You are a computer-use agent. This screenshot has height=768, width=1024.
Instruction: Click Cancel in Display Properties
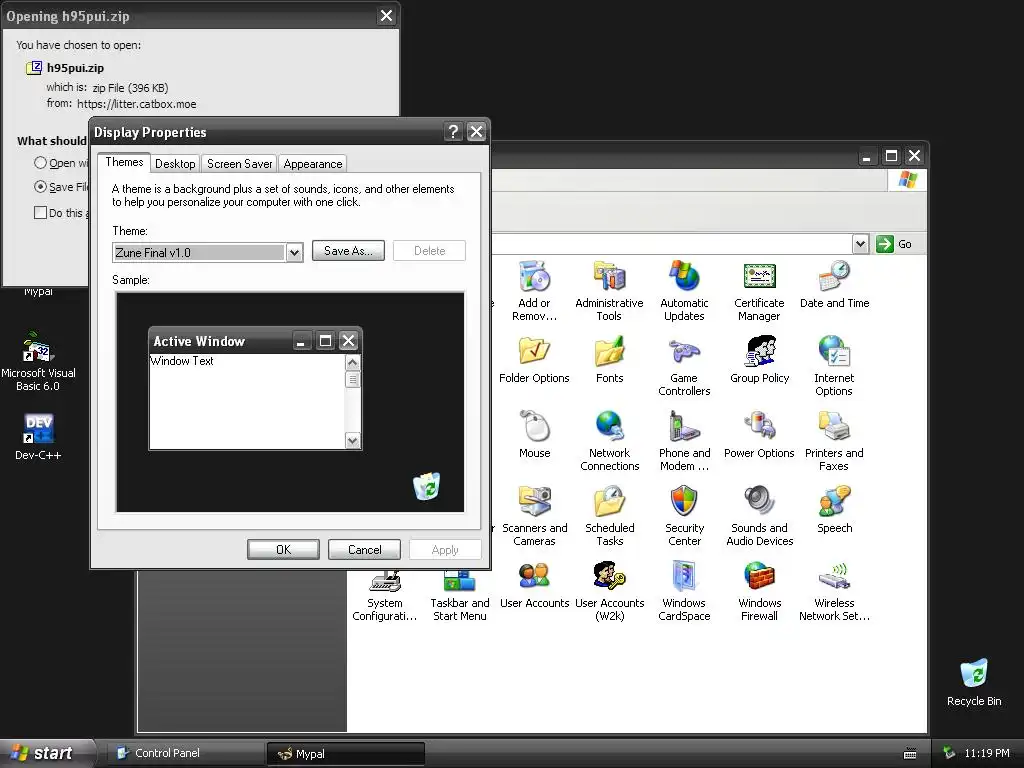point(364,550)
